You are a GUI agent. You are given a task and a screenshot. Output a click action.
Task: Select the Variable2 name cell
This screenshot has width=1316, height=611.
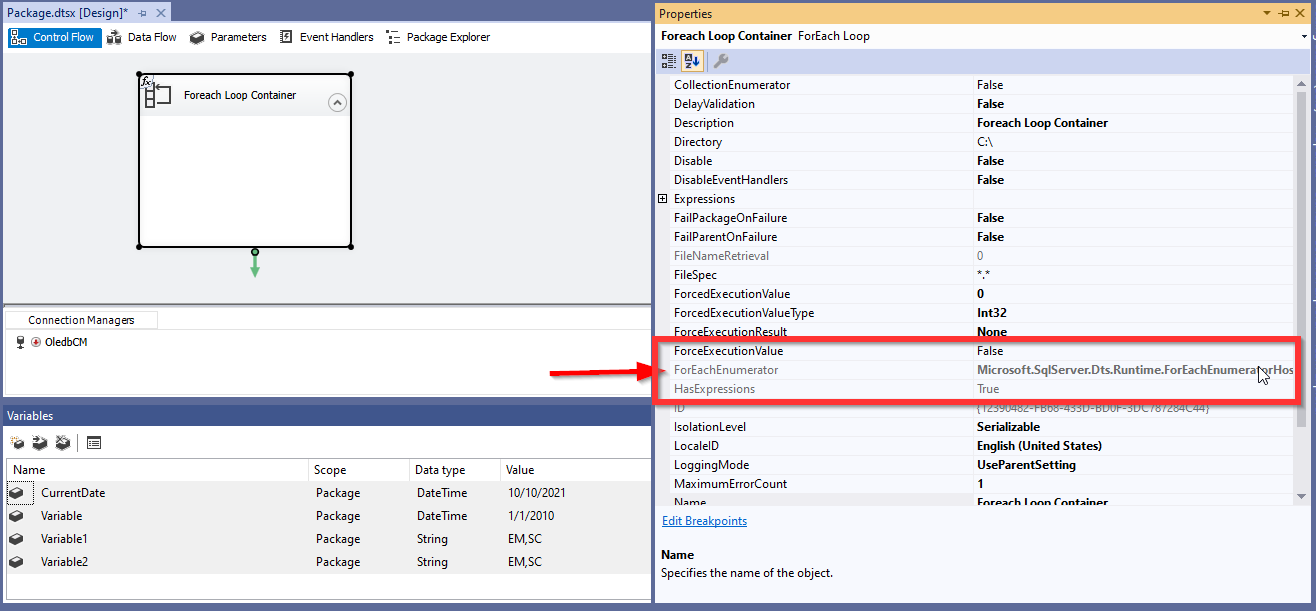(64, 562)
